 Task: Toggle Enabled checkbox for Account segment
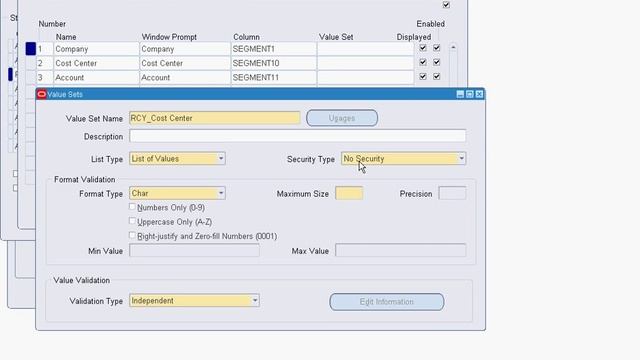click(437, 77)
